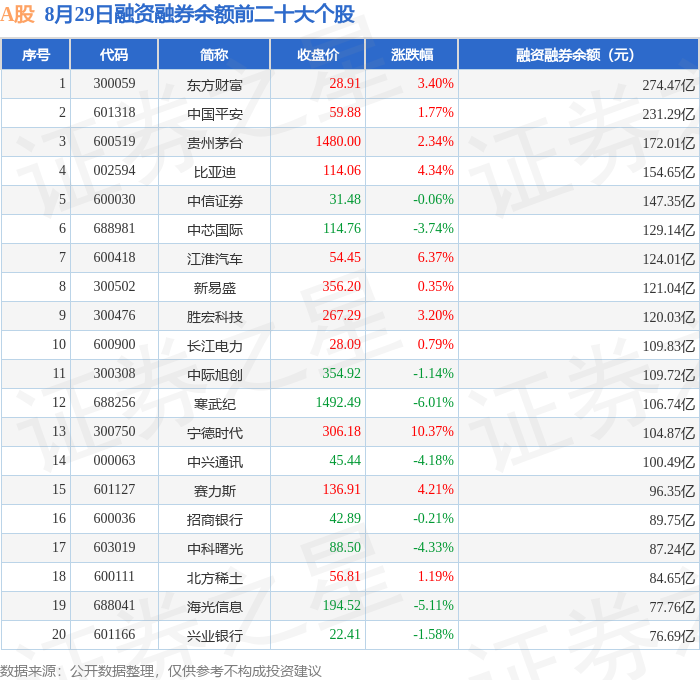
Task: Click closing price 56.81
Action: (345, 576)
